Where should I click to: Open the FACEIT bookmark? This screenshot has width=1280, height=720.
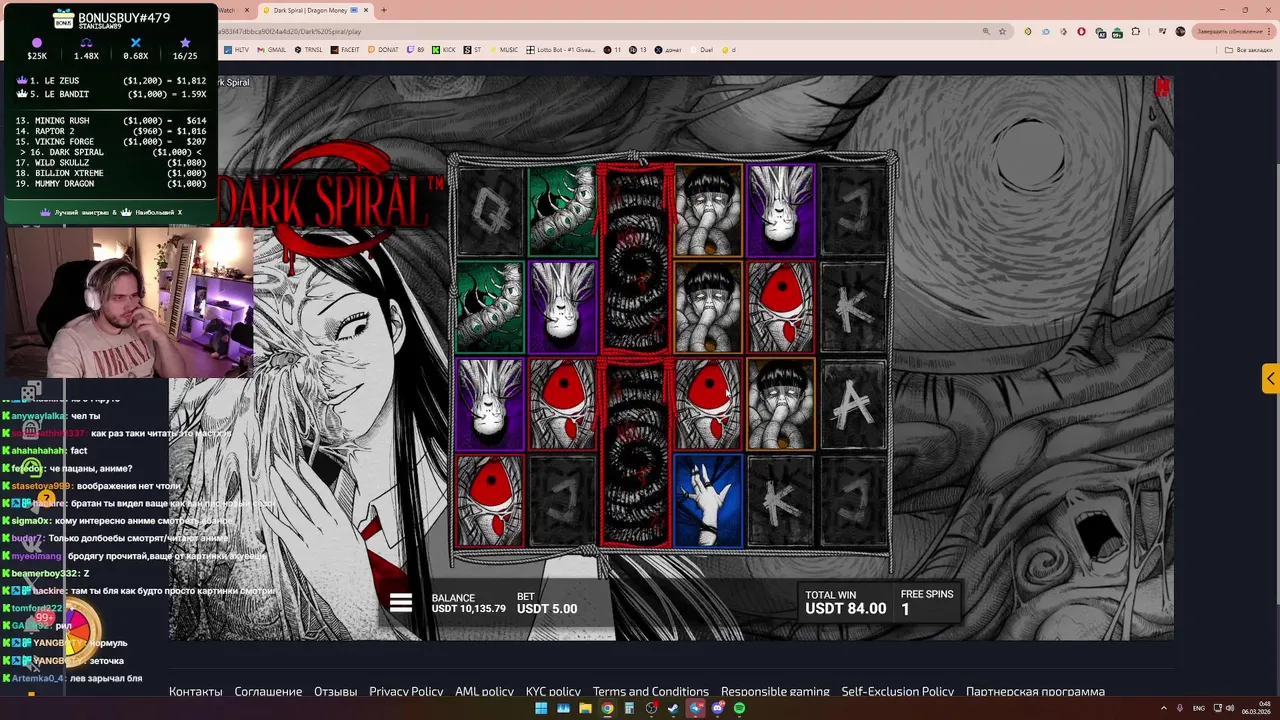(x=345, y=49)
